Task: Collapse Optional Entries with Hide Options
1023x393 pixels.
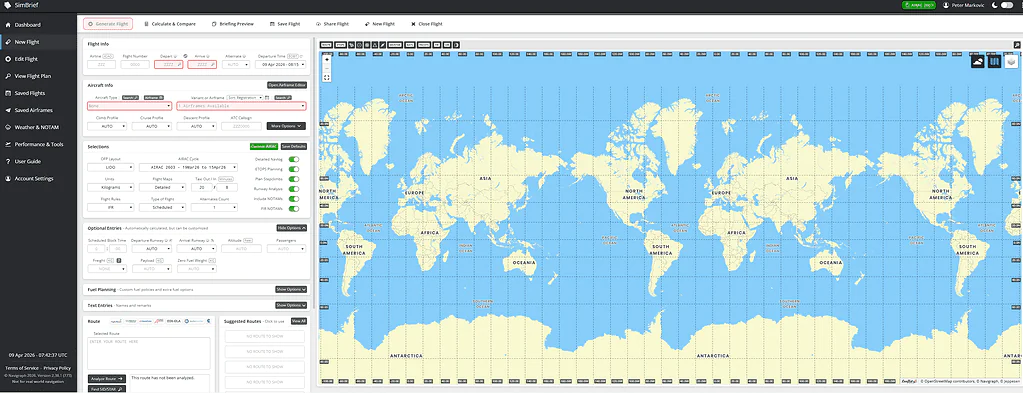Action: tap(291, 228)
